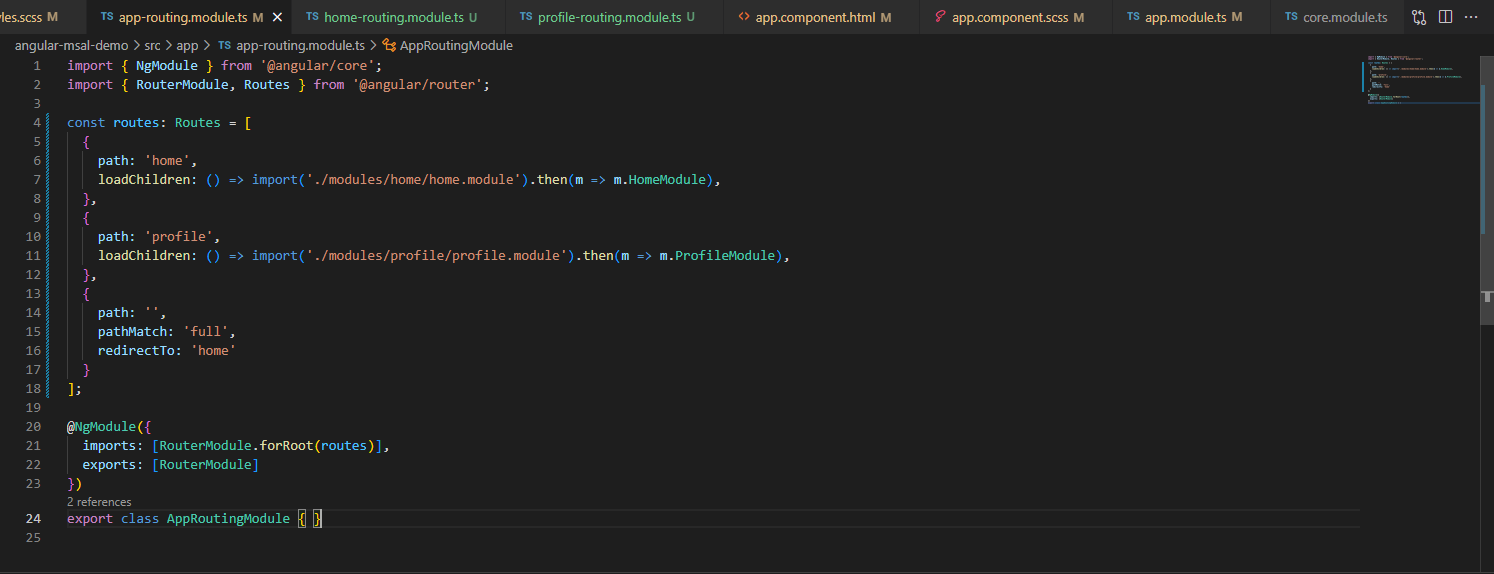Close the app-routing.module.ts tab
Image resolution: width=1494 pixels, height=574 pixels.
(277, 18)
